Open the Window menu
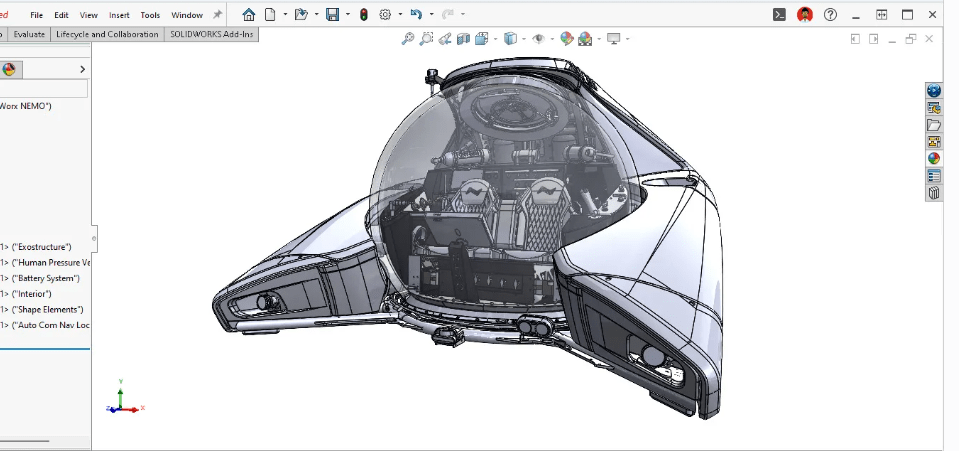Screen dimensions: 959x451 coord(187,15)
